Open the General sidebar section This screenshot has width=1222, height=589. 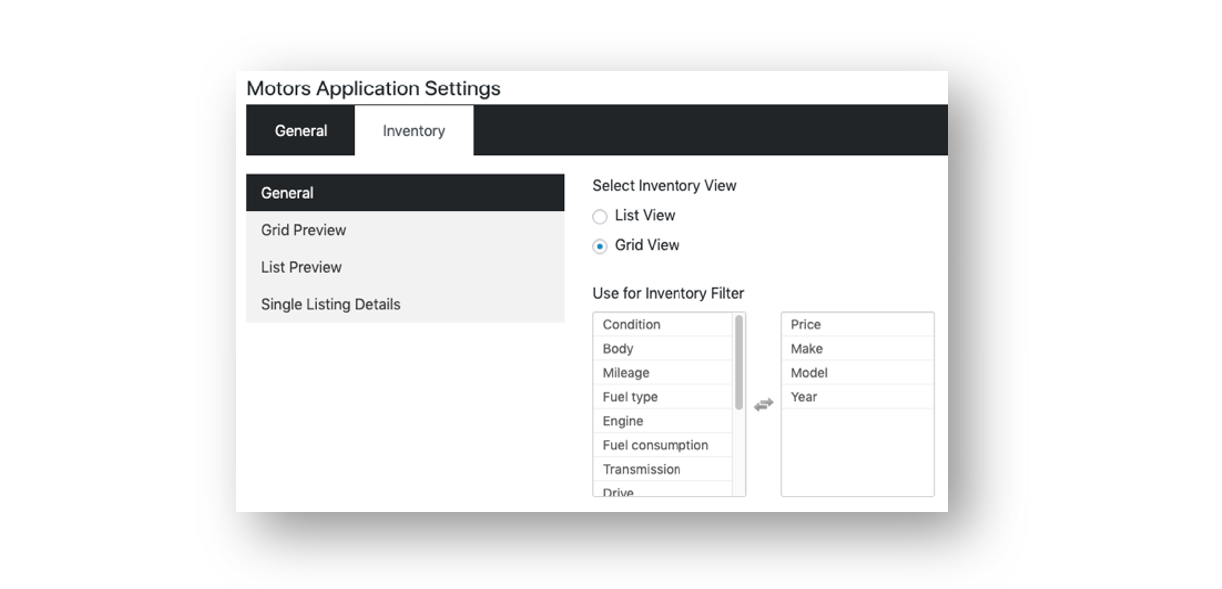(x=405, y=193)
